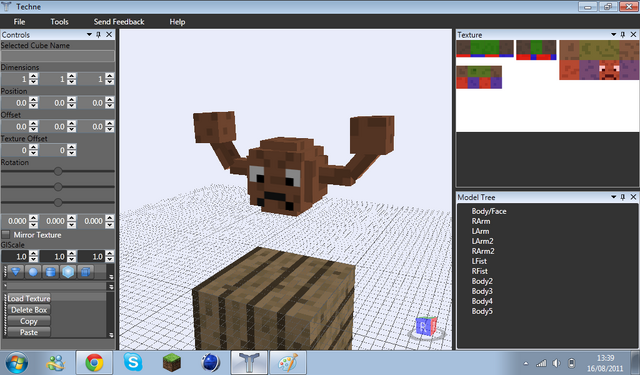Select RArm in the Model Tree
This screenshot has width=640, height=375.
[x=481, y=221]
